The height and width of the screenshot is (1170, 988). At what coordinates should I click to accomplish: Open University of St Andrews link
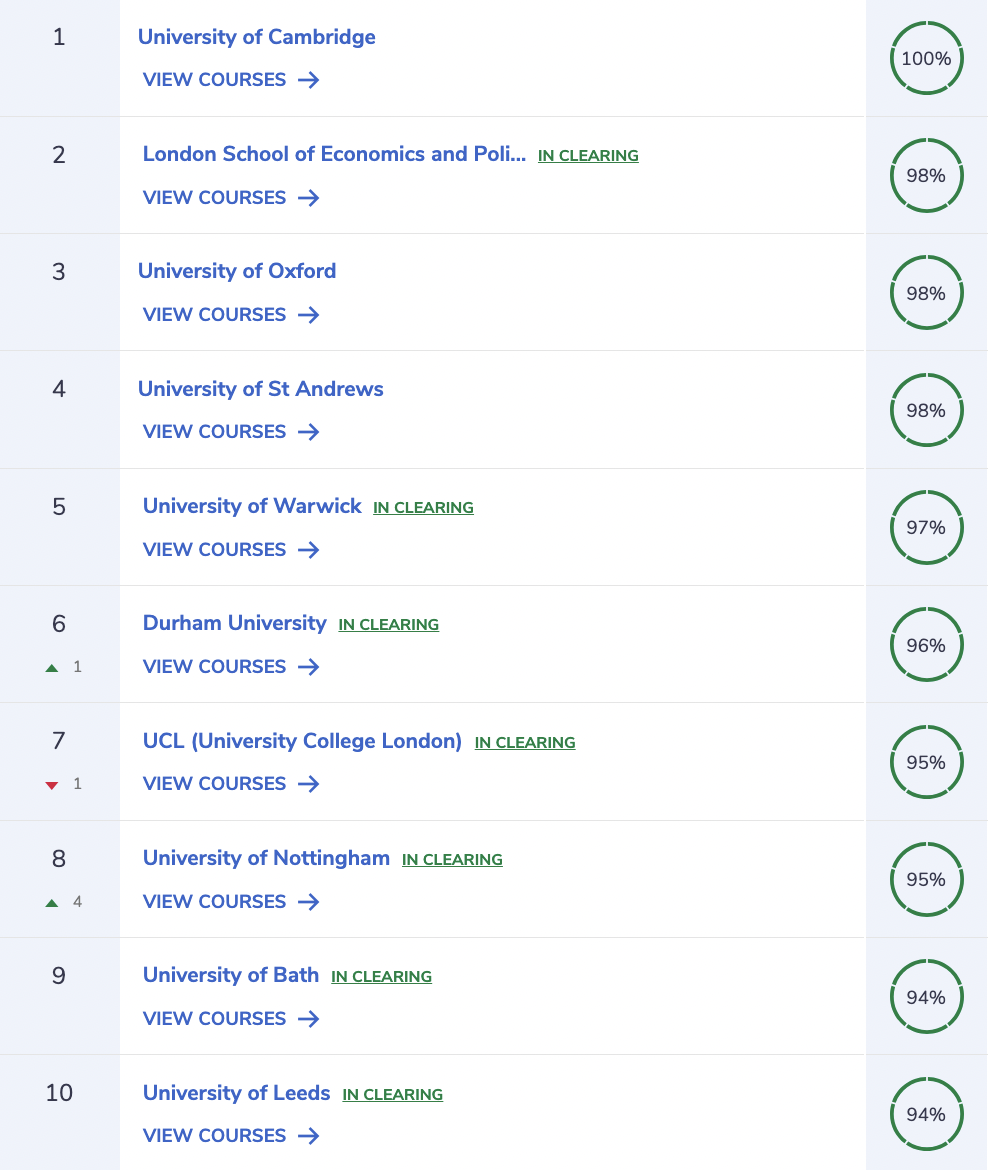260,389
